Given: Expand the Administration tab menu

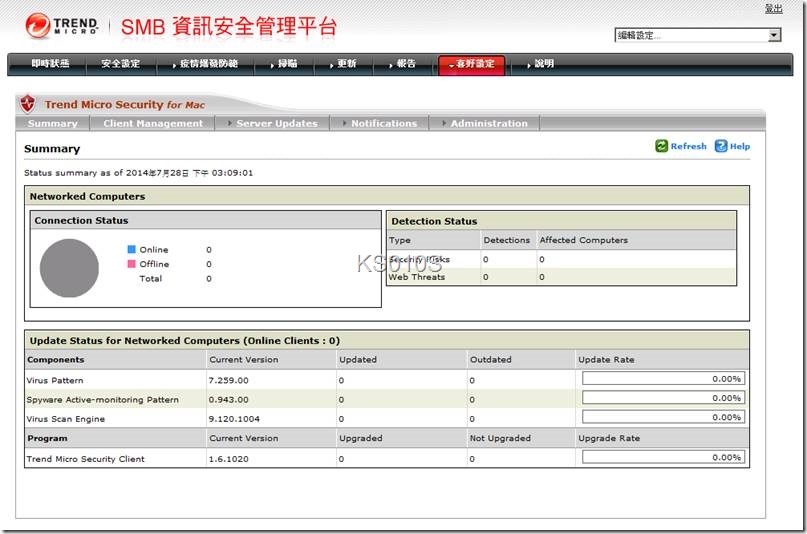Looking at the screenshot, I should coord(485,123).
